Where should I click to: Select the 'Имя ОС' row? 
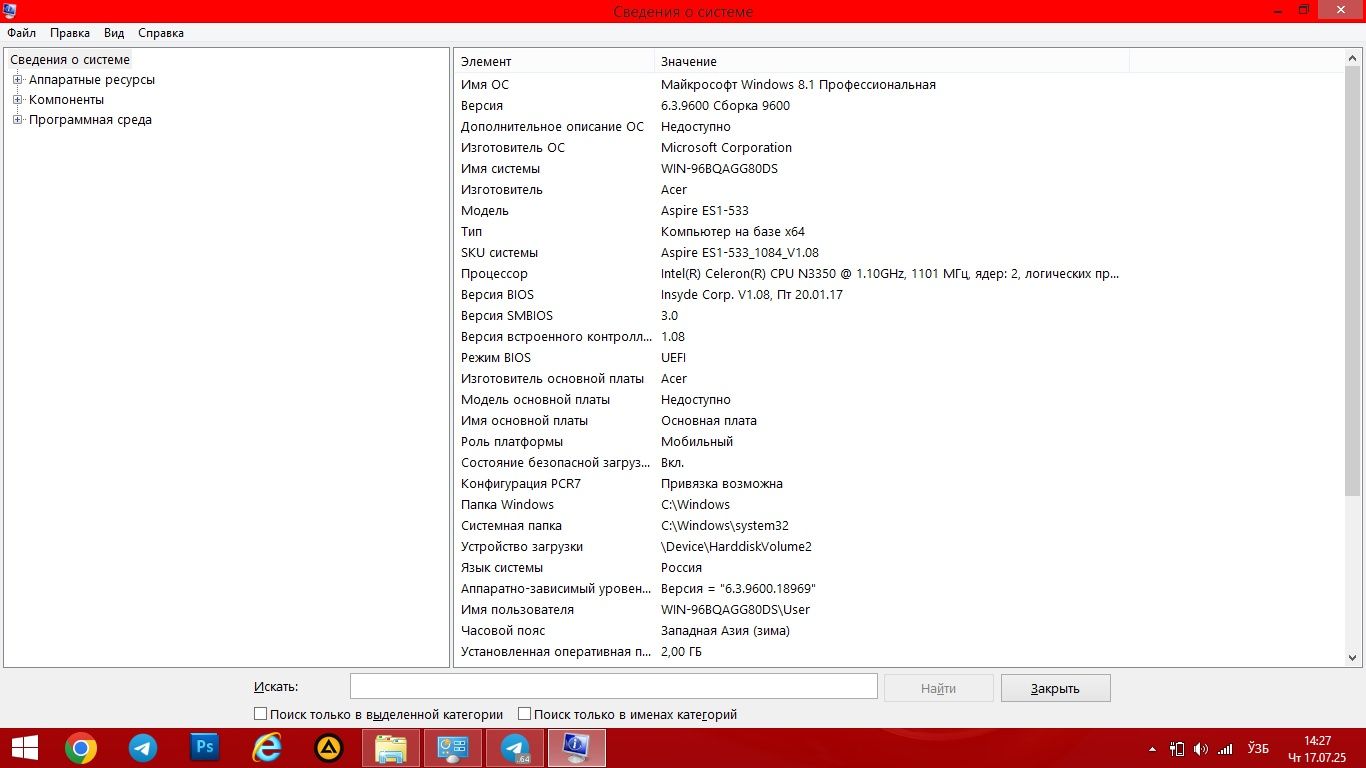(x=899, y=85)
